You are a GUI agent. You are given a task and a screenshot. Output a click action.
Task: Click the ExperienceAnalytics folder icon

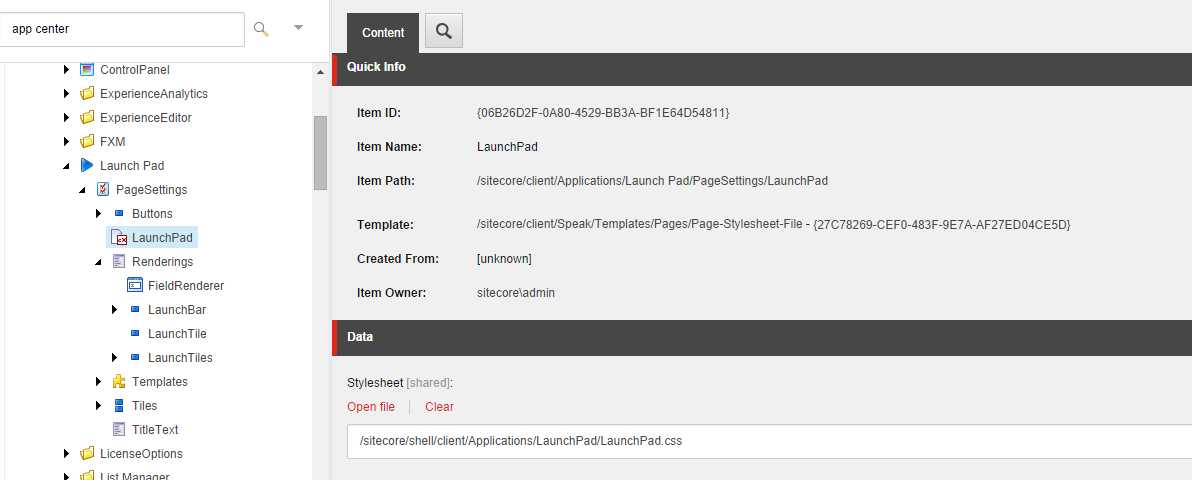87,94
